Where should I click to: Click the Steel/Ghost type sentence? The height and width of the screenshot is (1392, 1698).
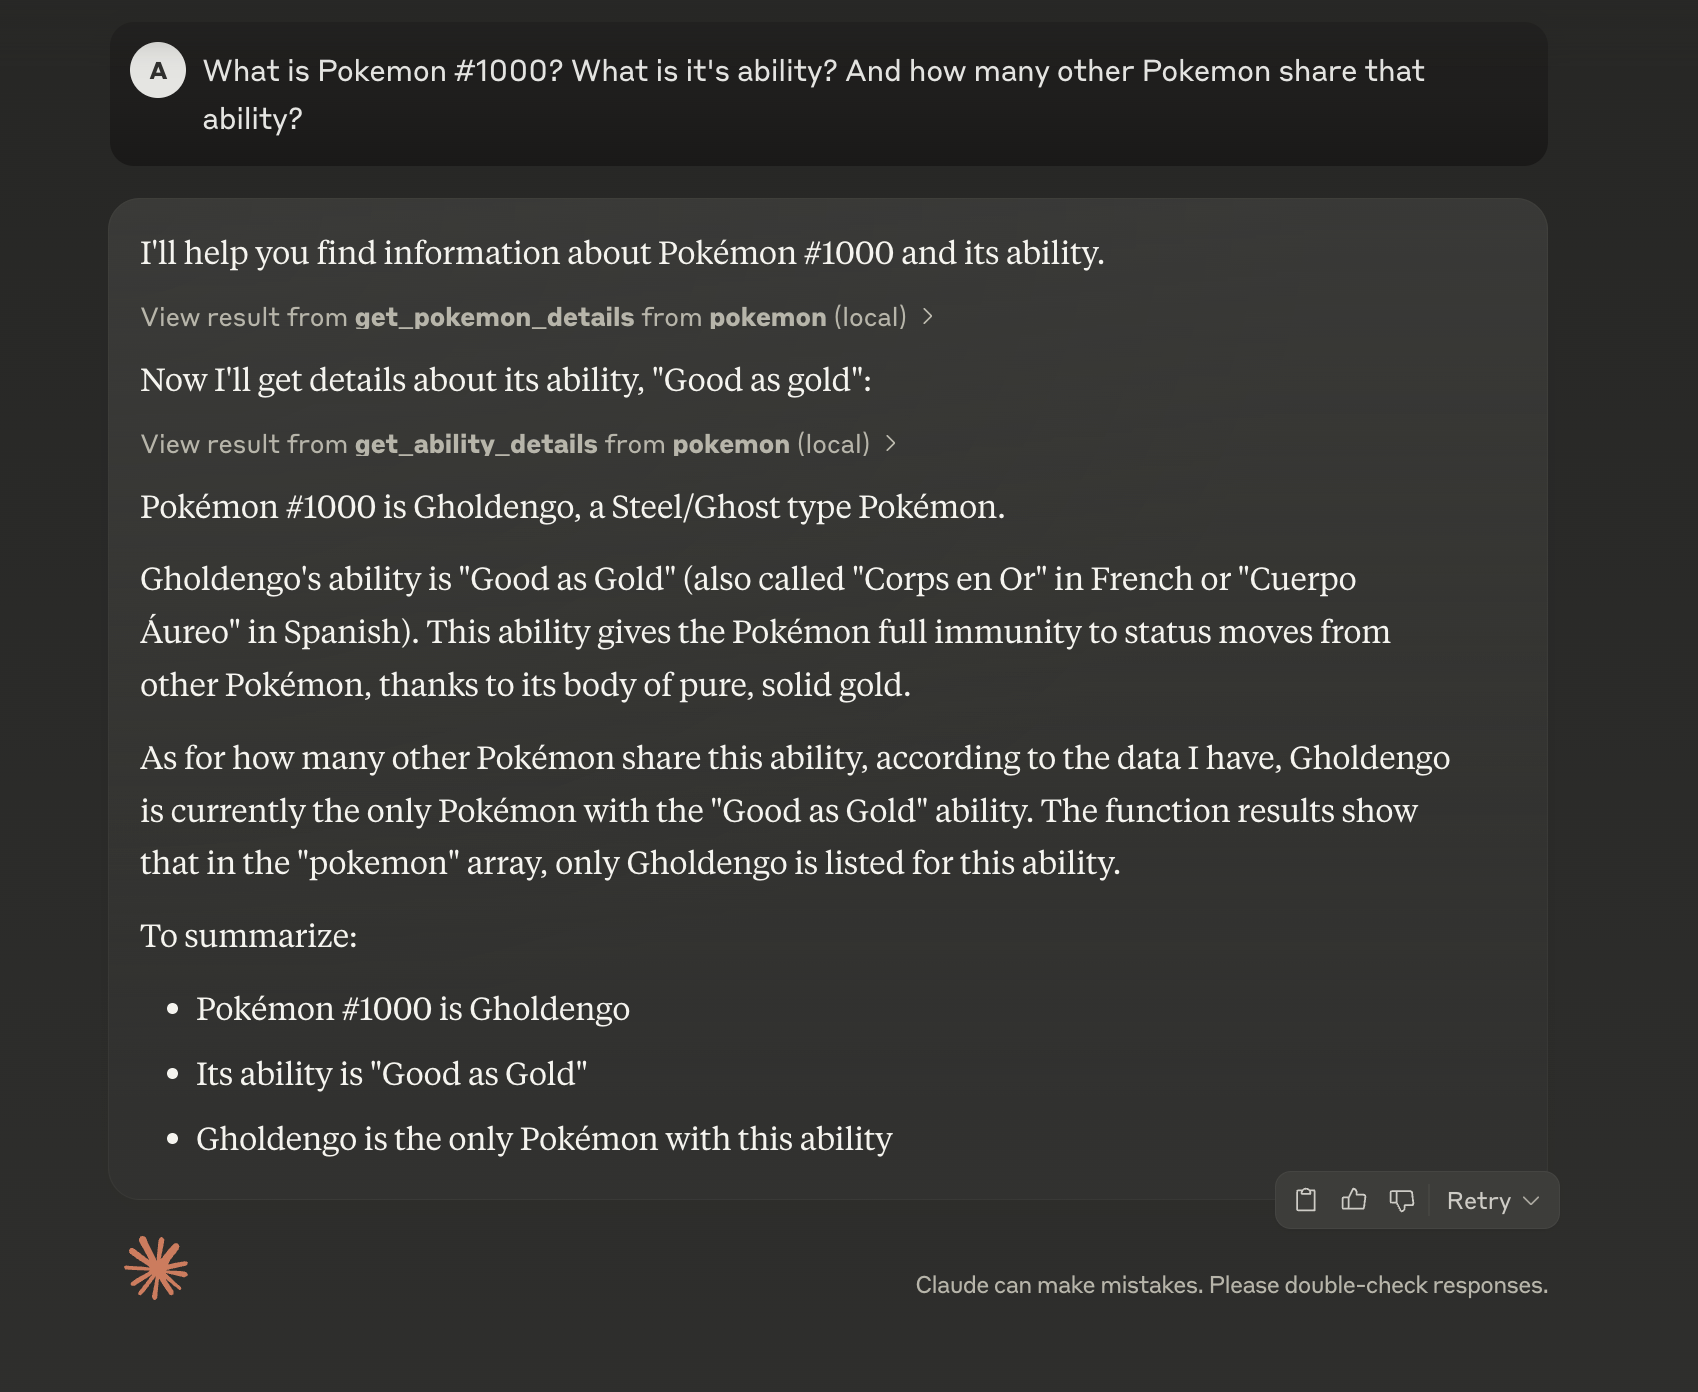point(572,507)
